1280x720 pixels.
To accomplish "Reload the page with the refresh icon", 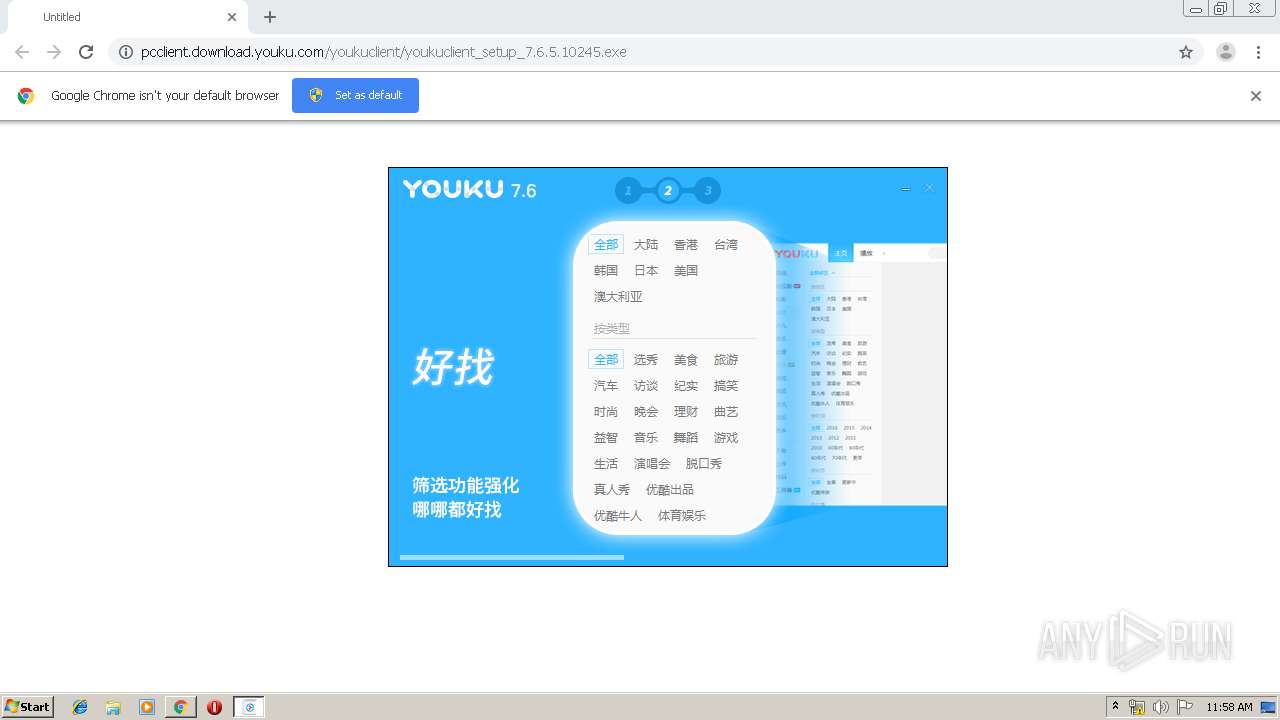I will (86, 52).
